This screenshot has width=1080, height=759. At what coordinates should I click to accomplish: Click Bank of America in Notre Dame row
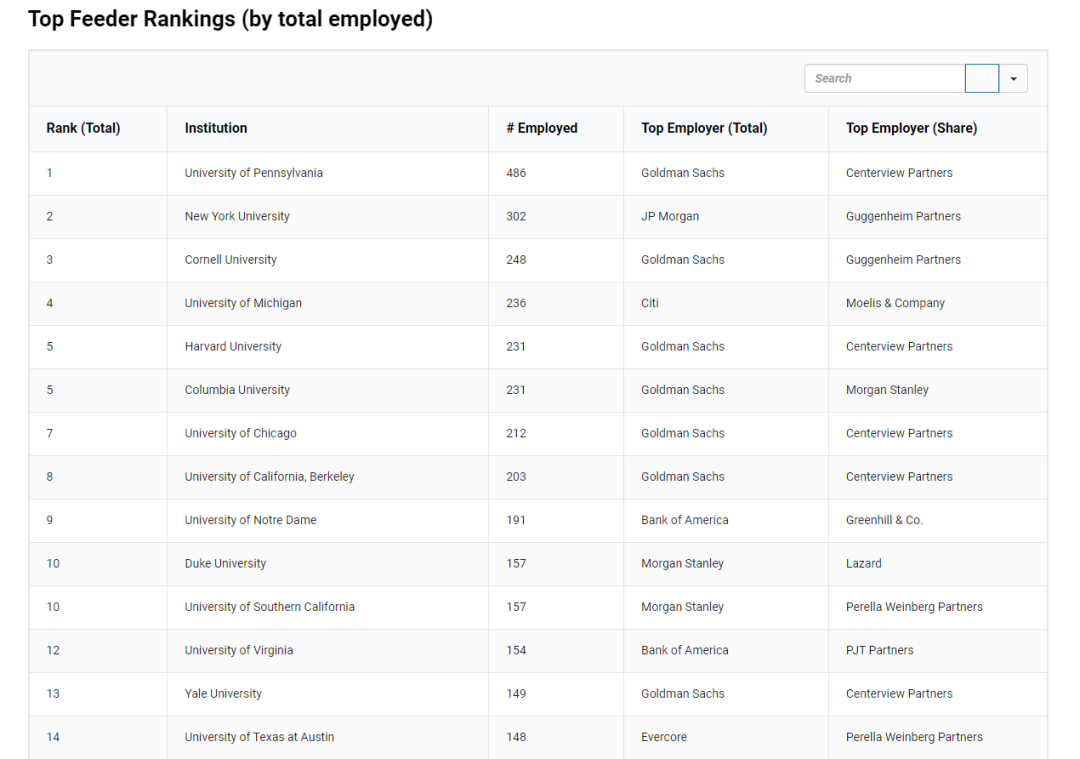[x=685, y=520]
